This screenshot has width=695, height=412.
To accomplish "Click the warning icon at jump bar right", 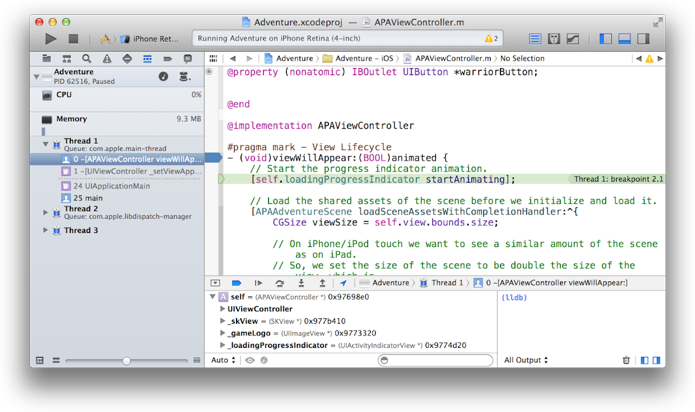I will [x=649, y=58].
